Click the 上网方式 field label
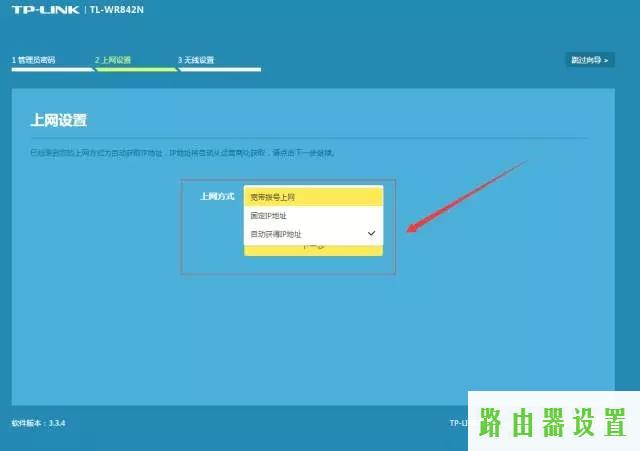Screen dimensions: 640x451 pos(217,197)
